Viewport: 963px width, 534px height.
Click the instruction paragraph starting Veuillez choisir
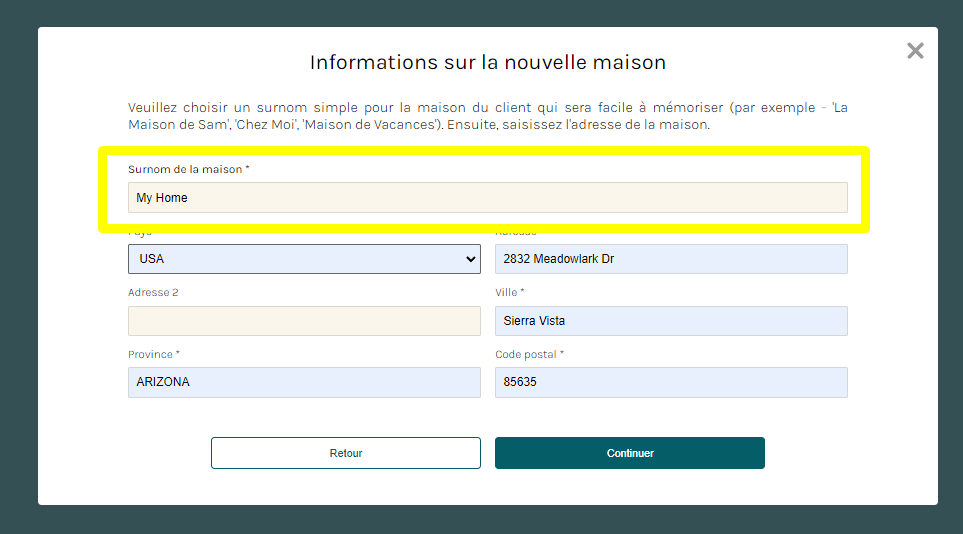[x=488, y=116]
